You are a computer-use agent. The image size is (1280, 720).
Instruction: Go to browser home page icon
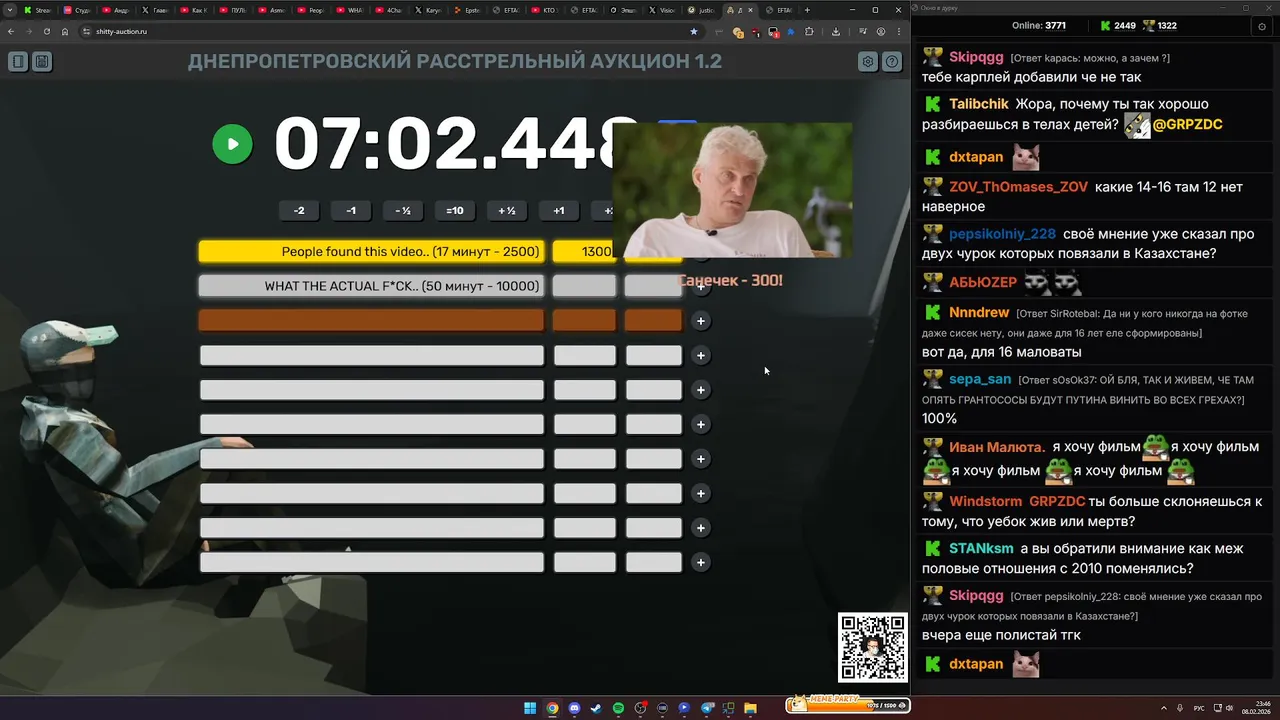click(65, 31)
